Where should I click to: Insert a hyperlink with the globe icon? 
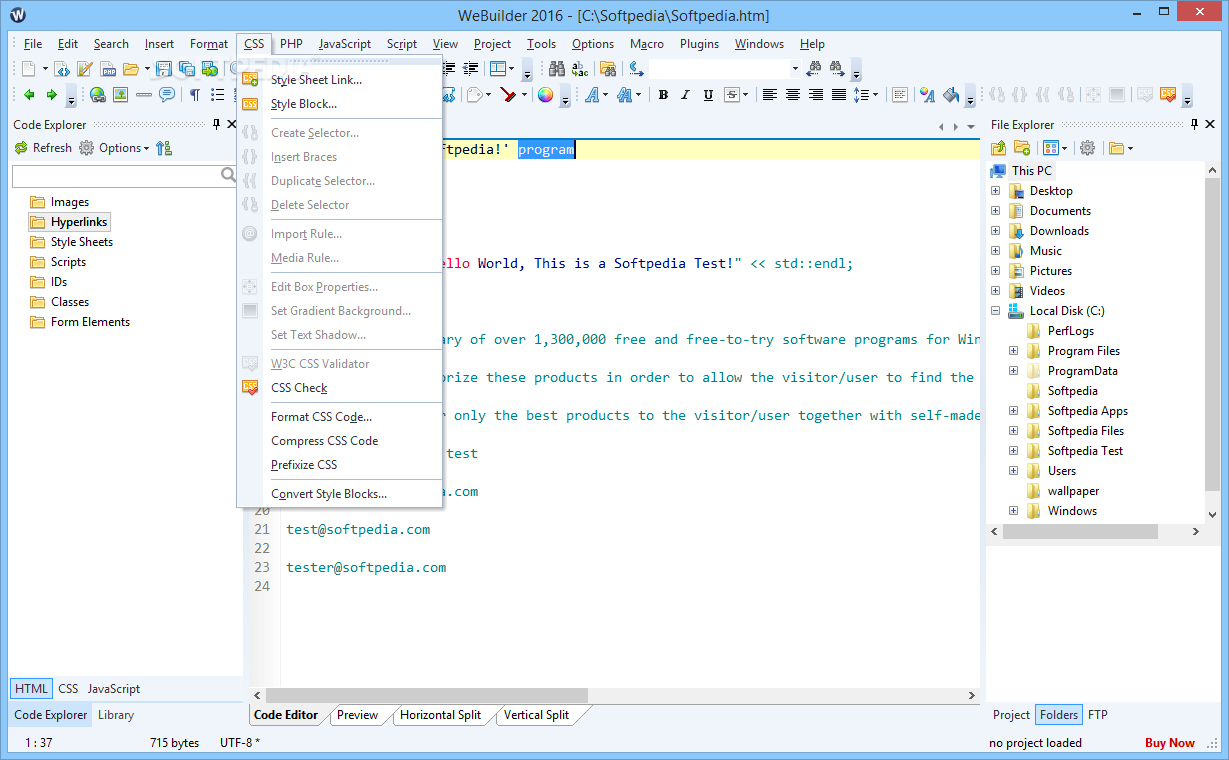point(97,95)
